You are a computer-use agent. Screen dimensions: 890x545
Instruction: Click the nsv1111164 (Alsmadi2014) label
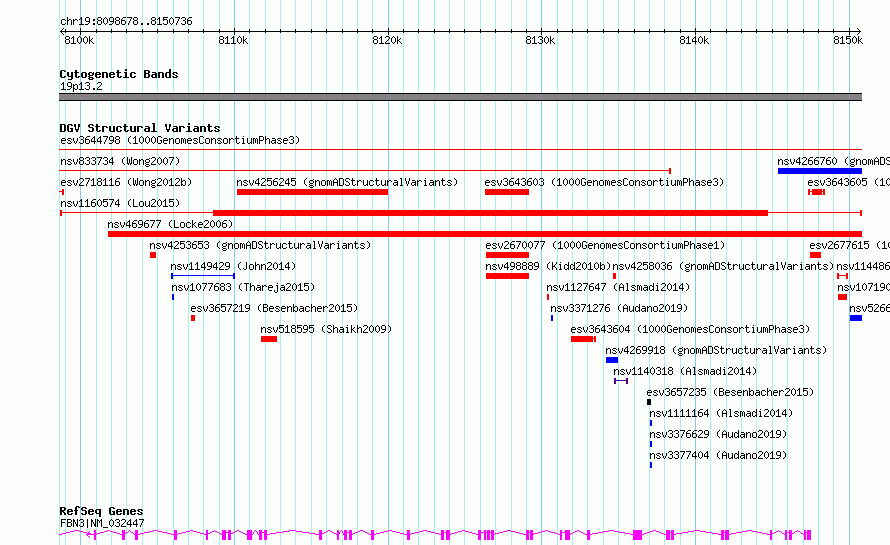(721, 413)
